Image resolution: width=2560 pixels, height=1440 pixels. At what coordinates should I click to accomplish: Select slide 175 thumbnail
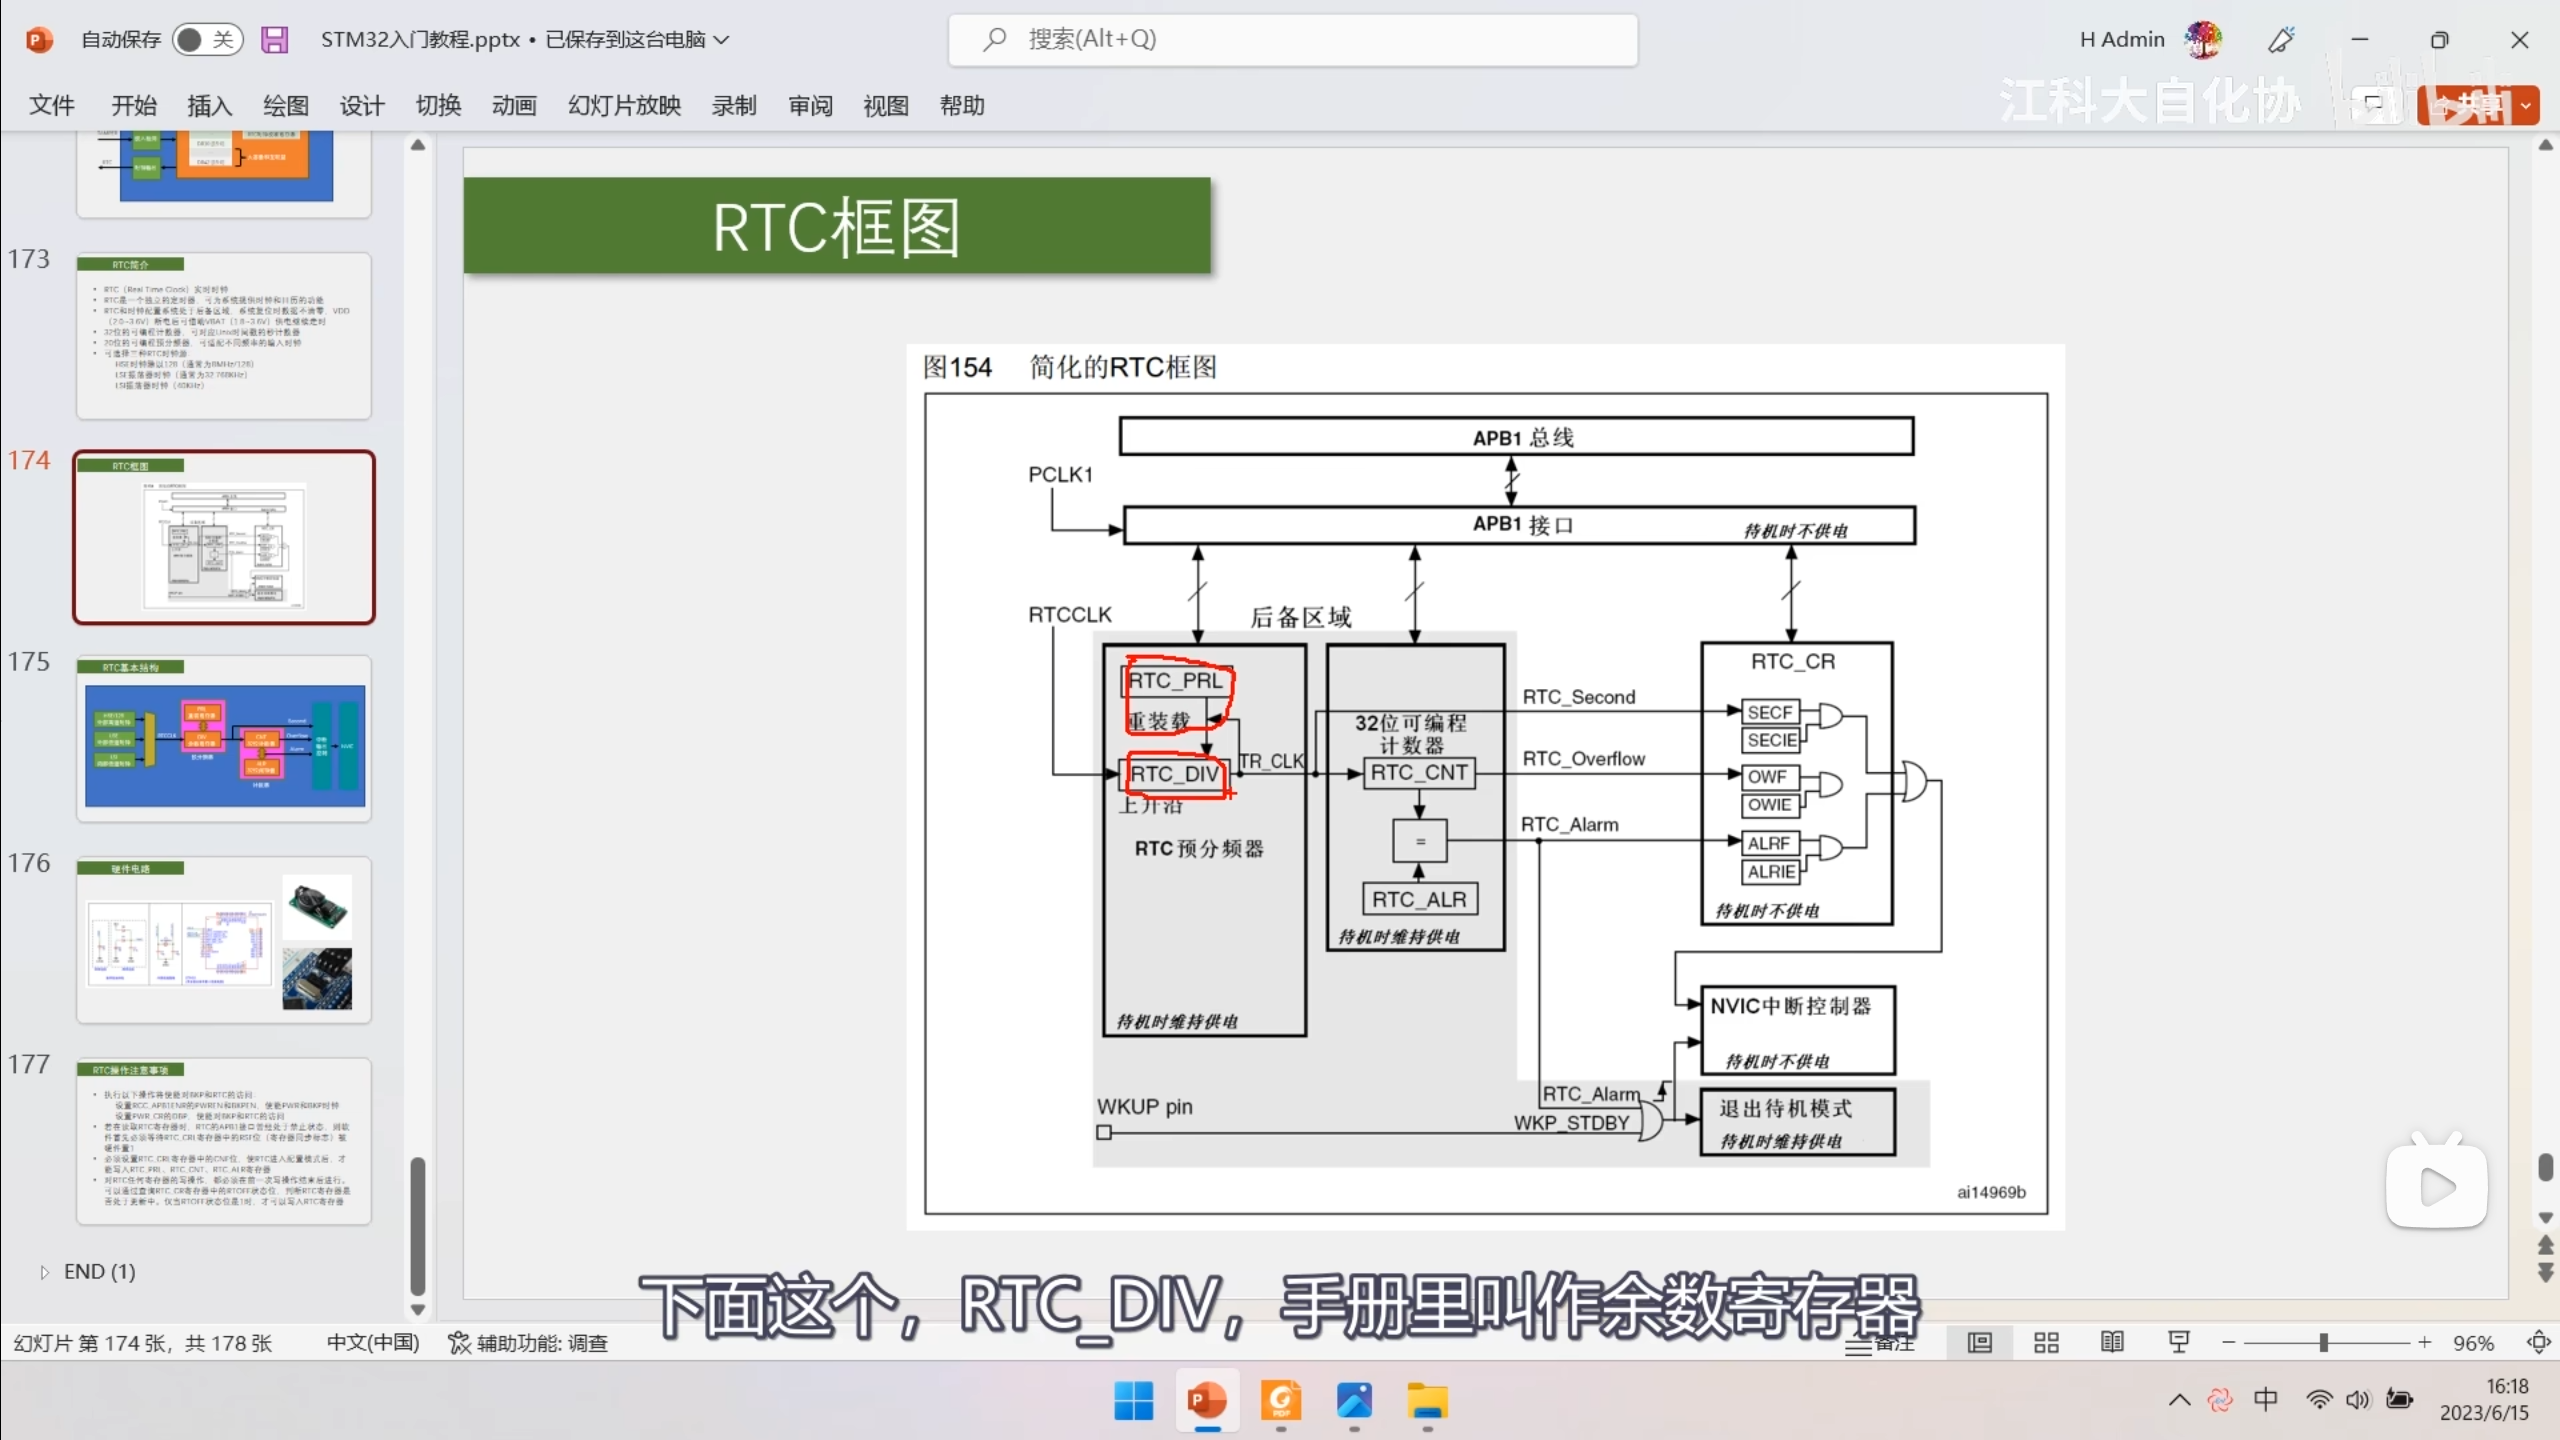click(x=224, y=740)
